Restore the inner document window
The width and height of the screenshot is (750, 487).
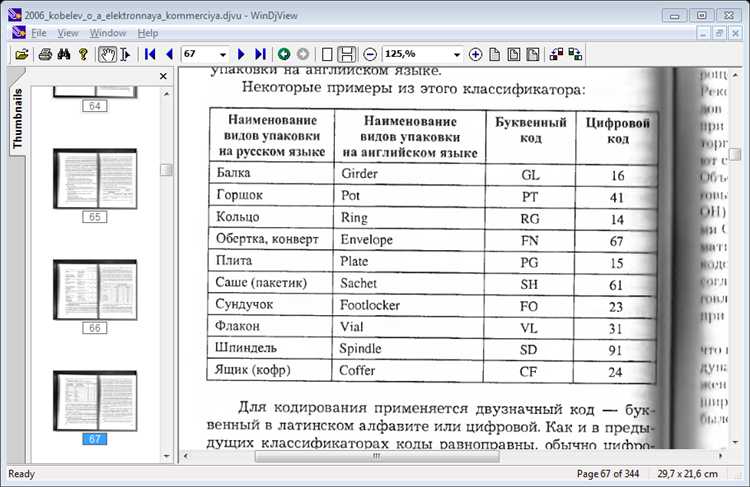(x=719, y=33)
